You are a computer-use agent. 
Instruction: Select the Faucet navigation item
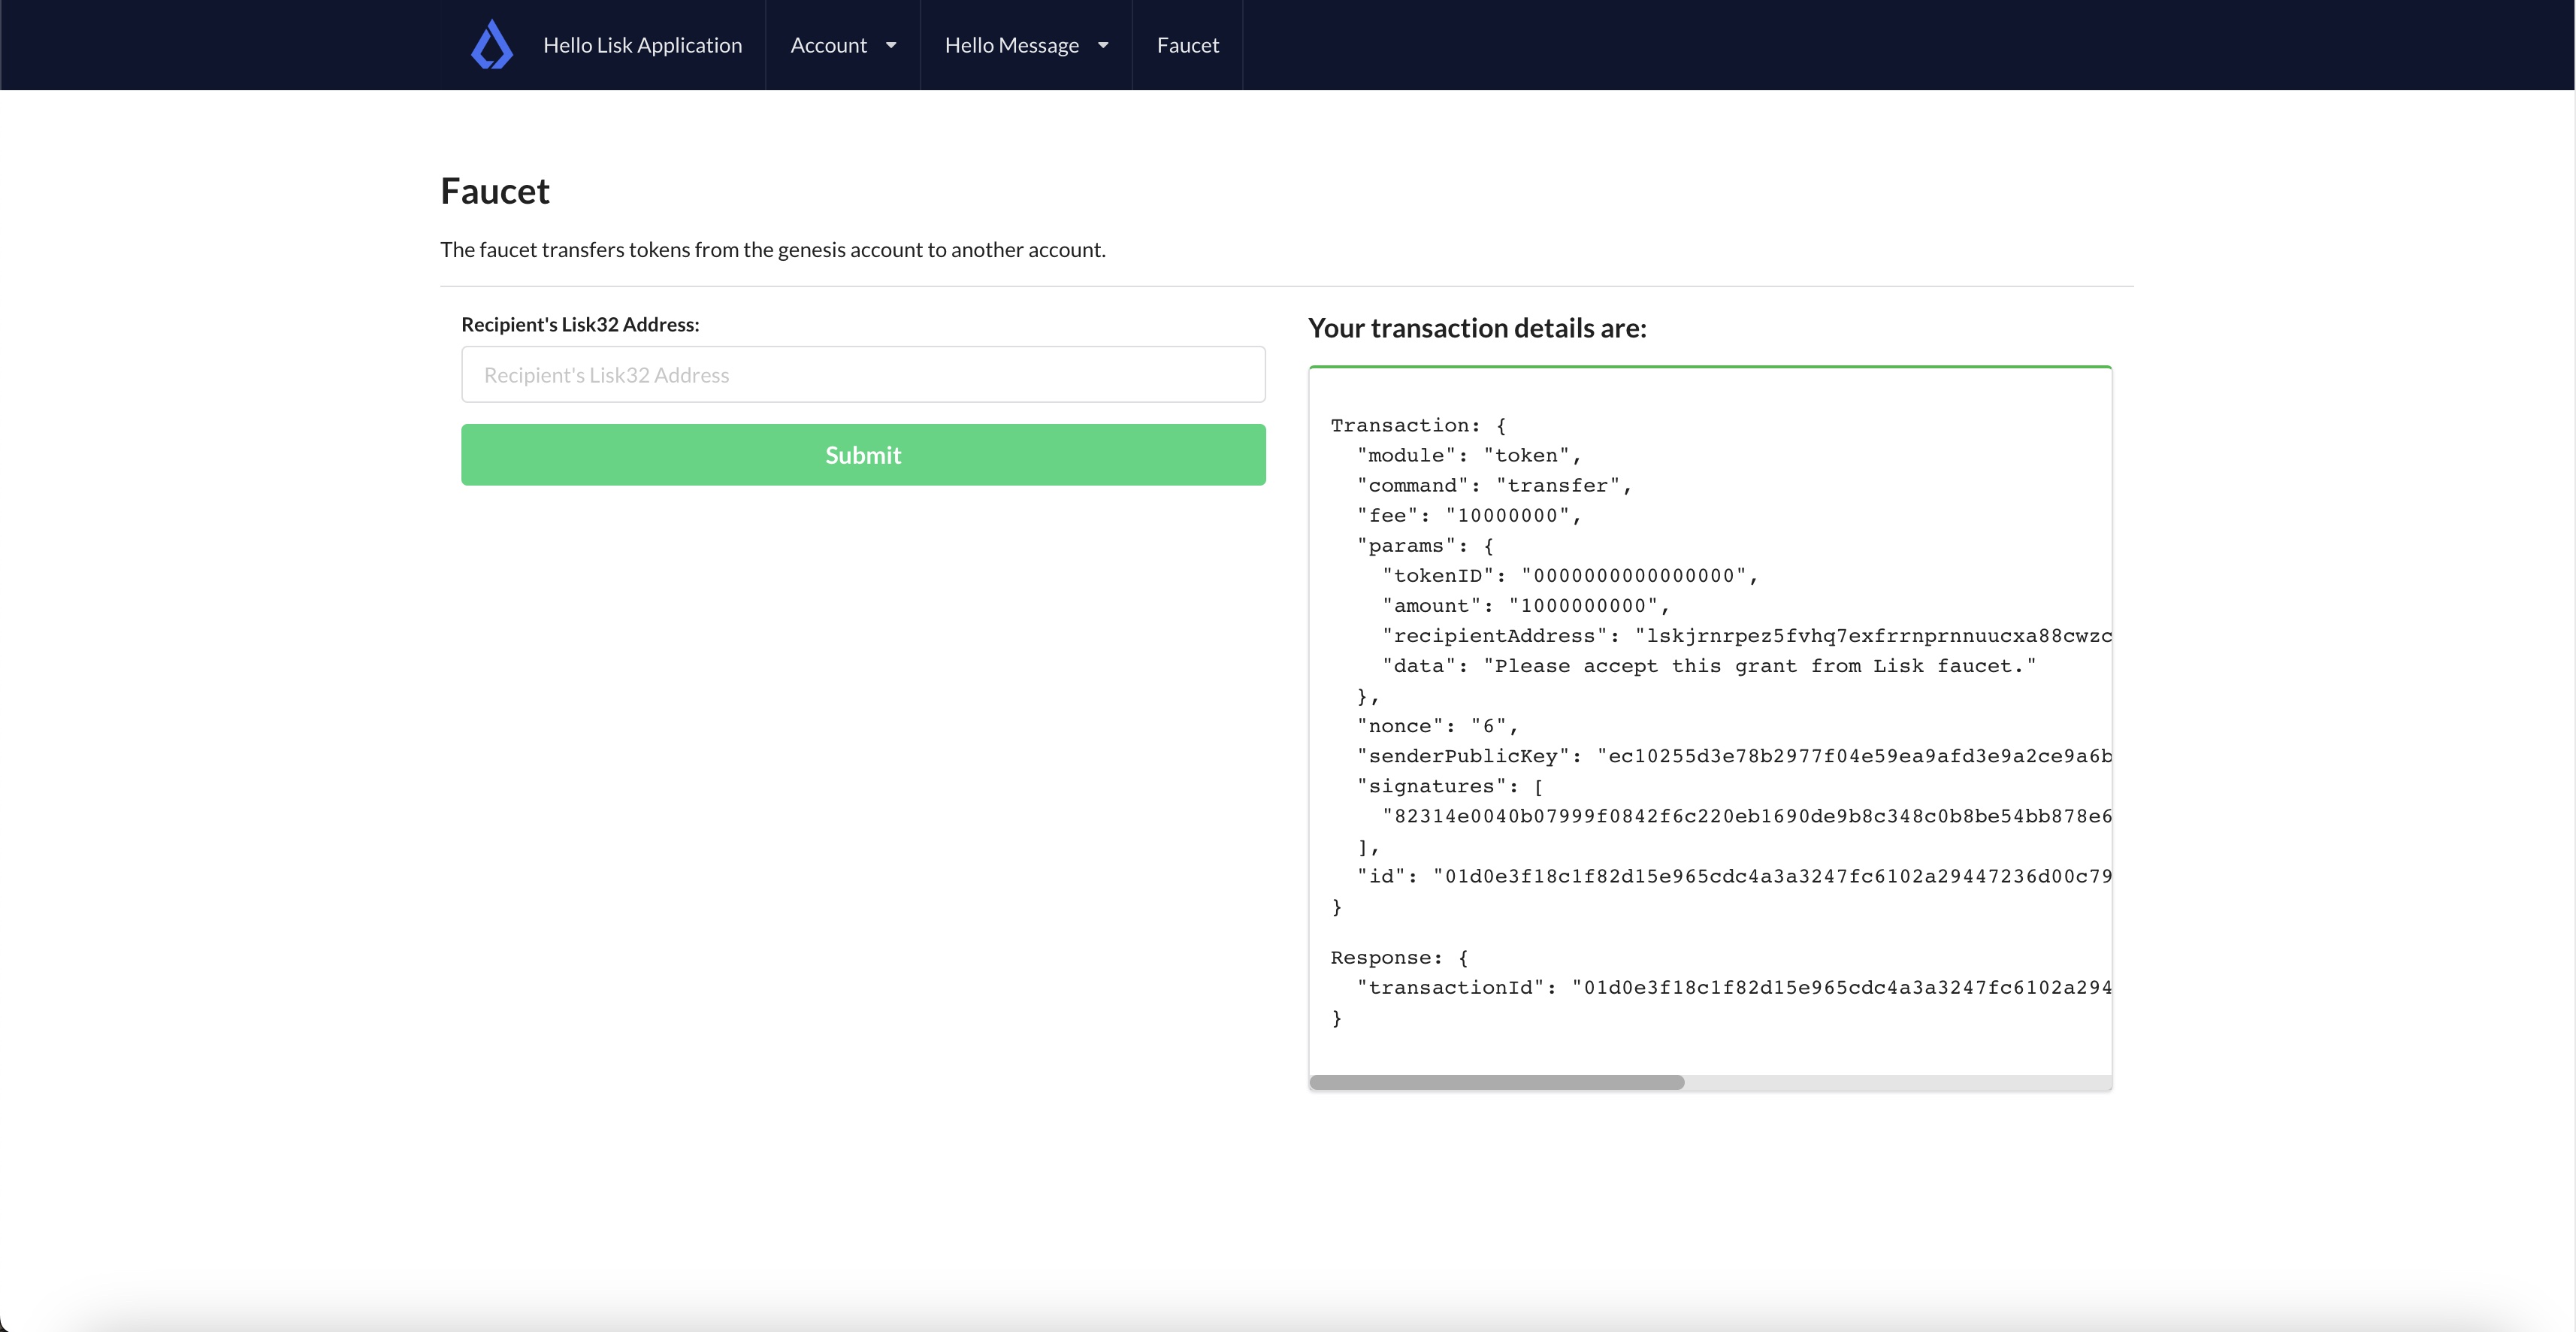tap(1187, 44)
